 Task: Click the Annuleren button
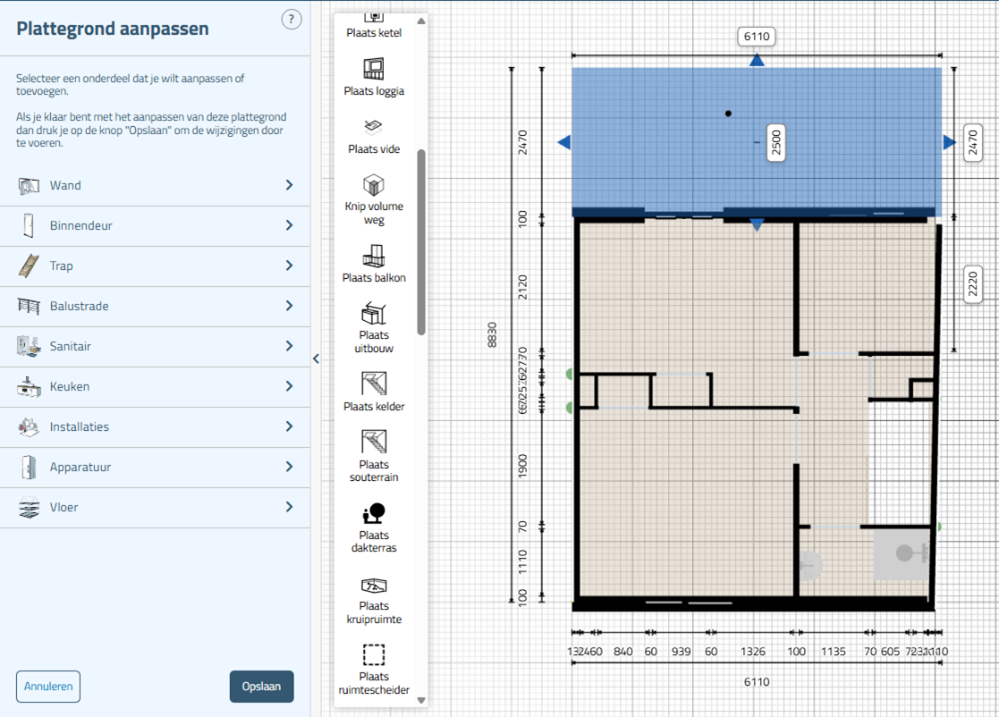[x=48, y=687]
